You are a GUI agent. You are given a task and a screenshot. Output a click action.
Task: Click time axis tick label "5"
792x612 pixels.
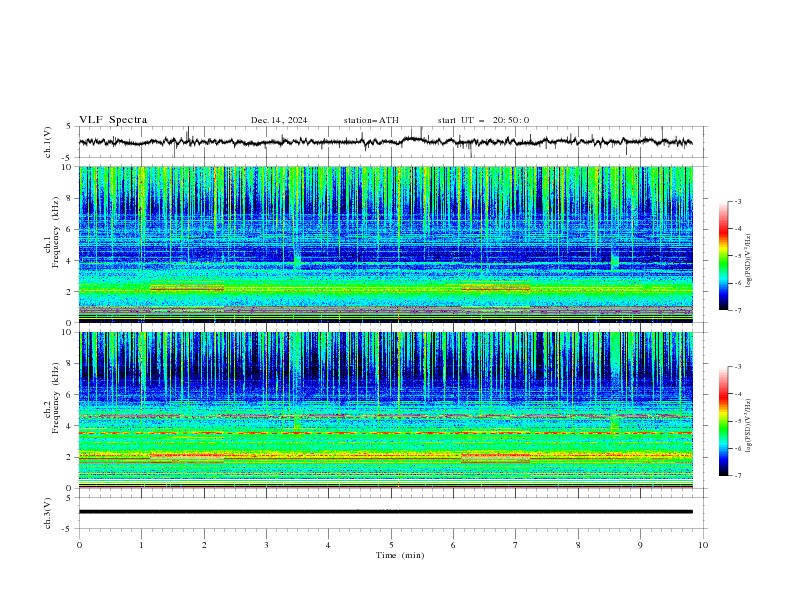click(391, 545)
